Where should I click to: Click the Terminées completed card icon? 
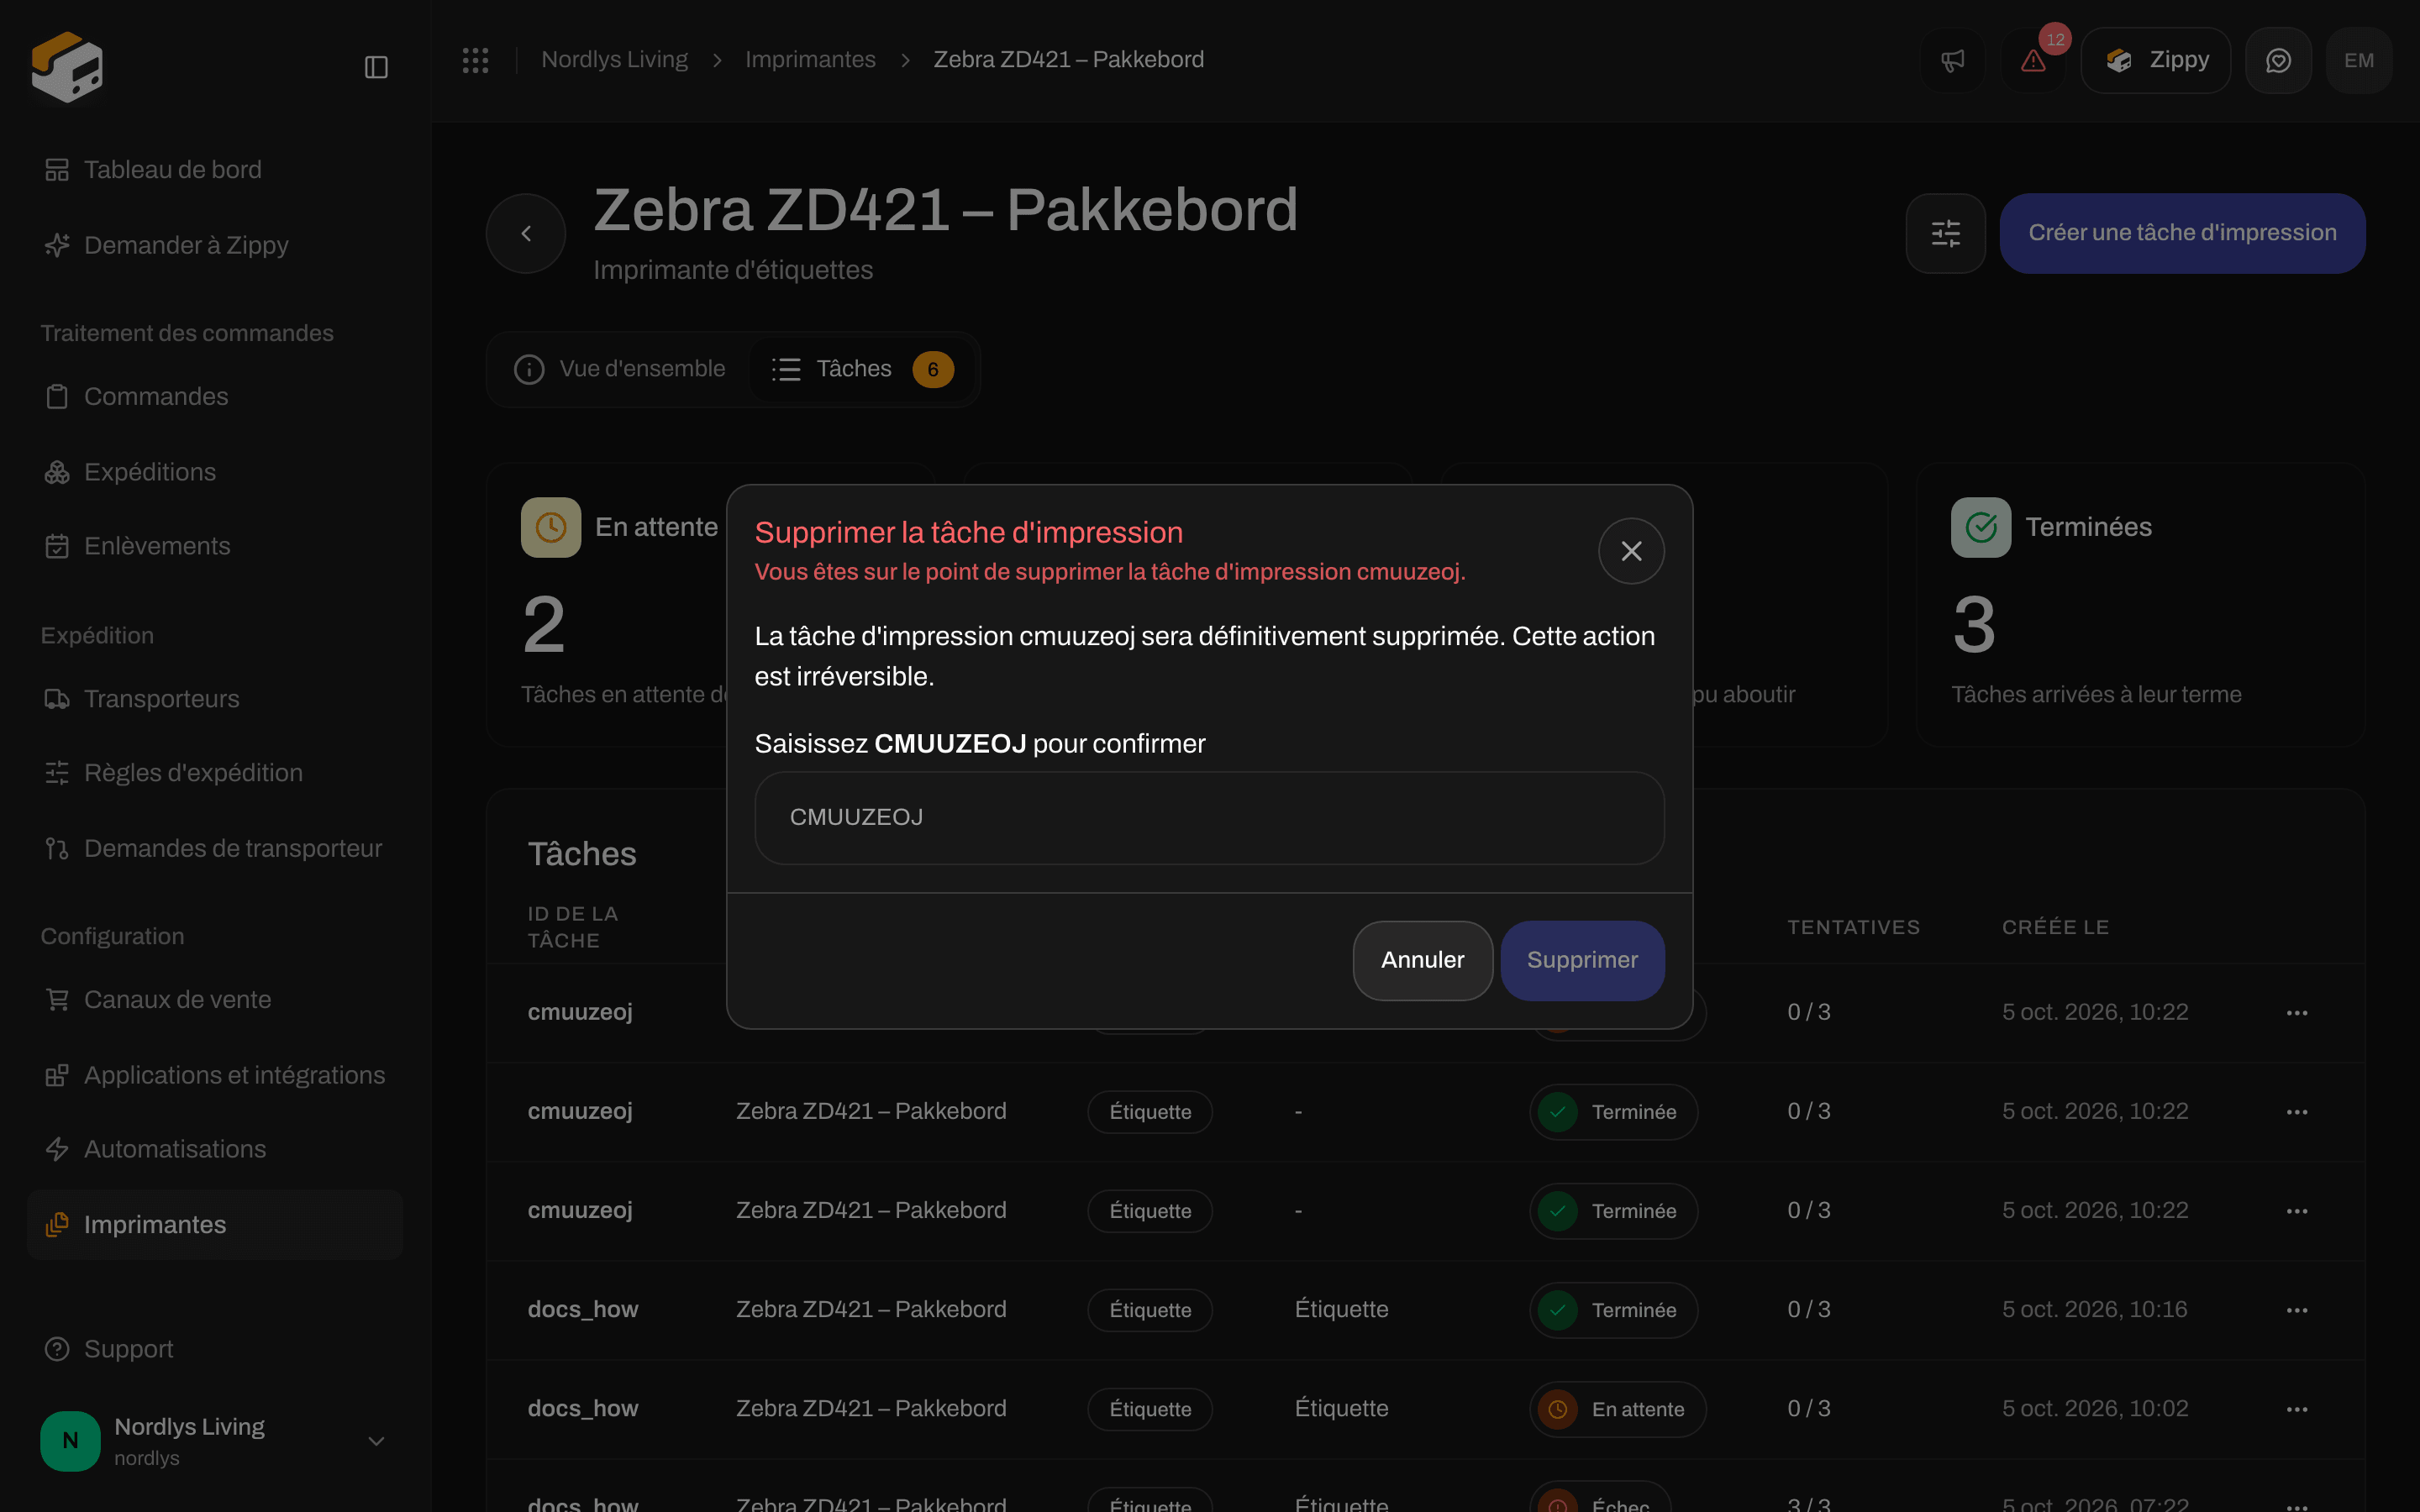[1980, 527]
